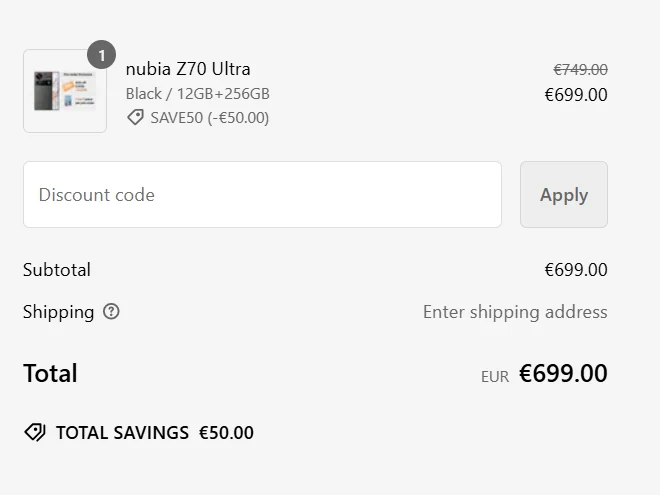Click the SAVE50 (-€50.00) discount label

coord(210,118)
